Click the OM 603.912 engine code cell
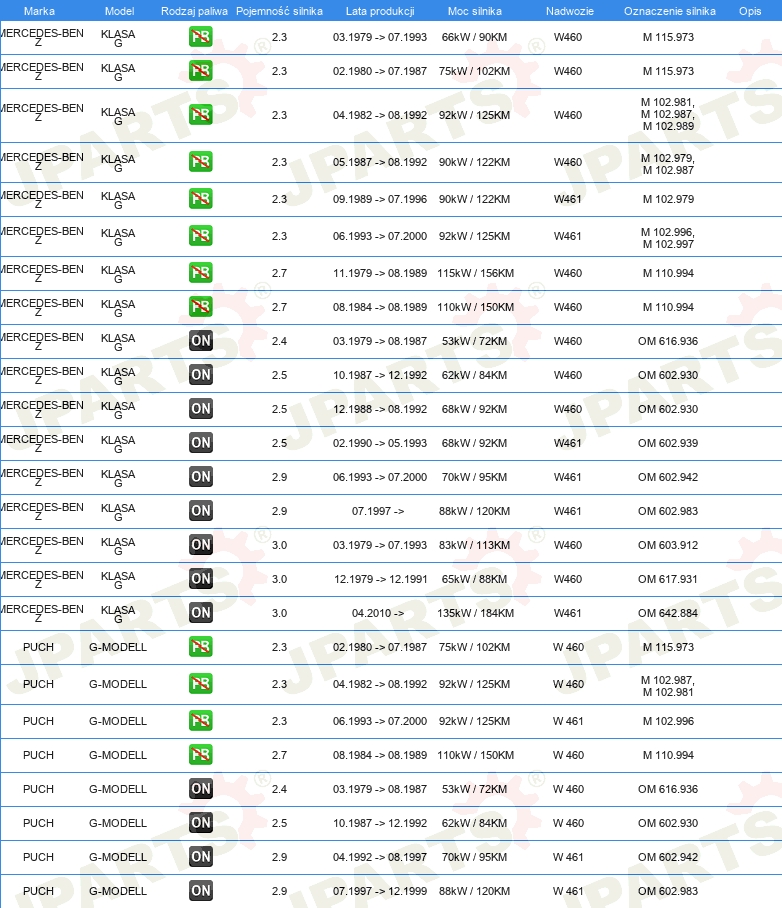This screenshot has height=908, width=782. (668, 545)
